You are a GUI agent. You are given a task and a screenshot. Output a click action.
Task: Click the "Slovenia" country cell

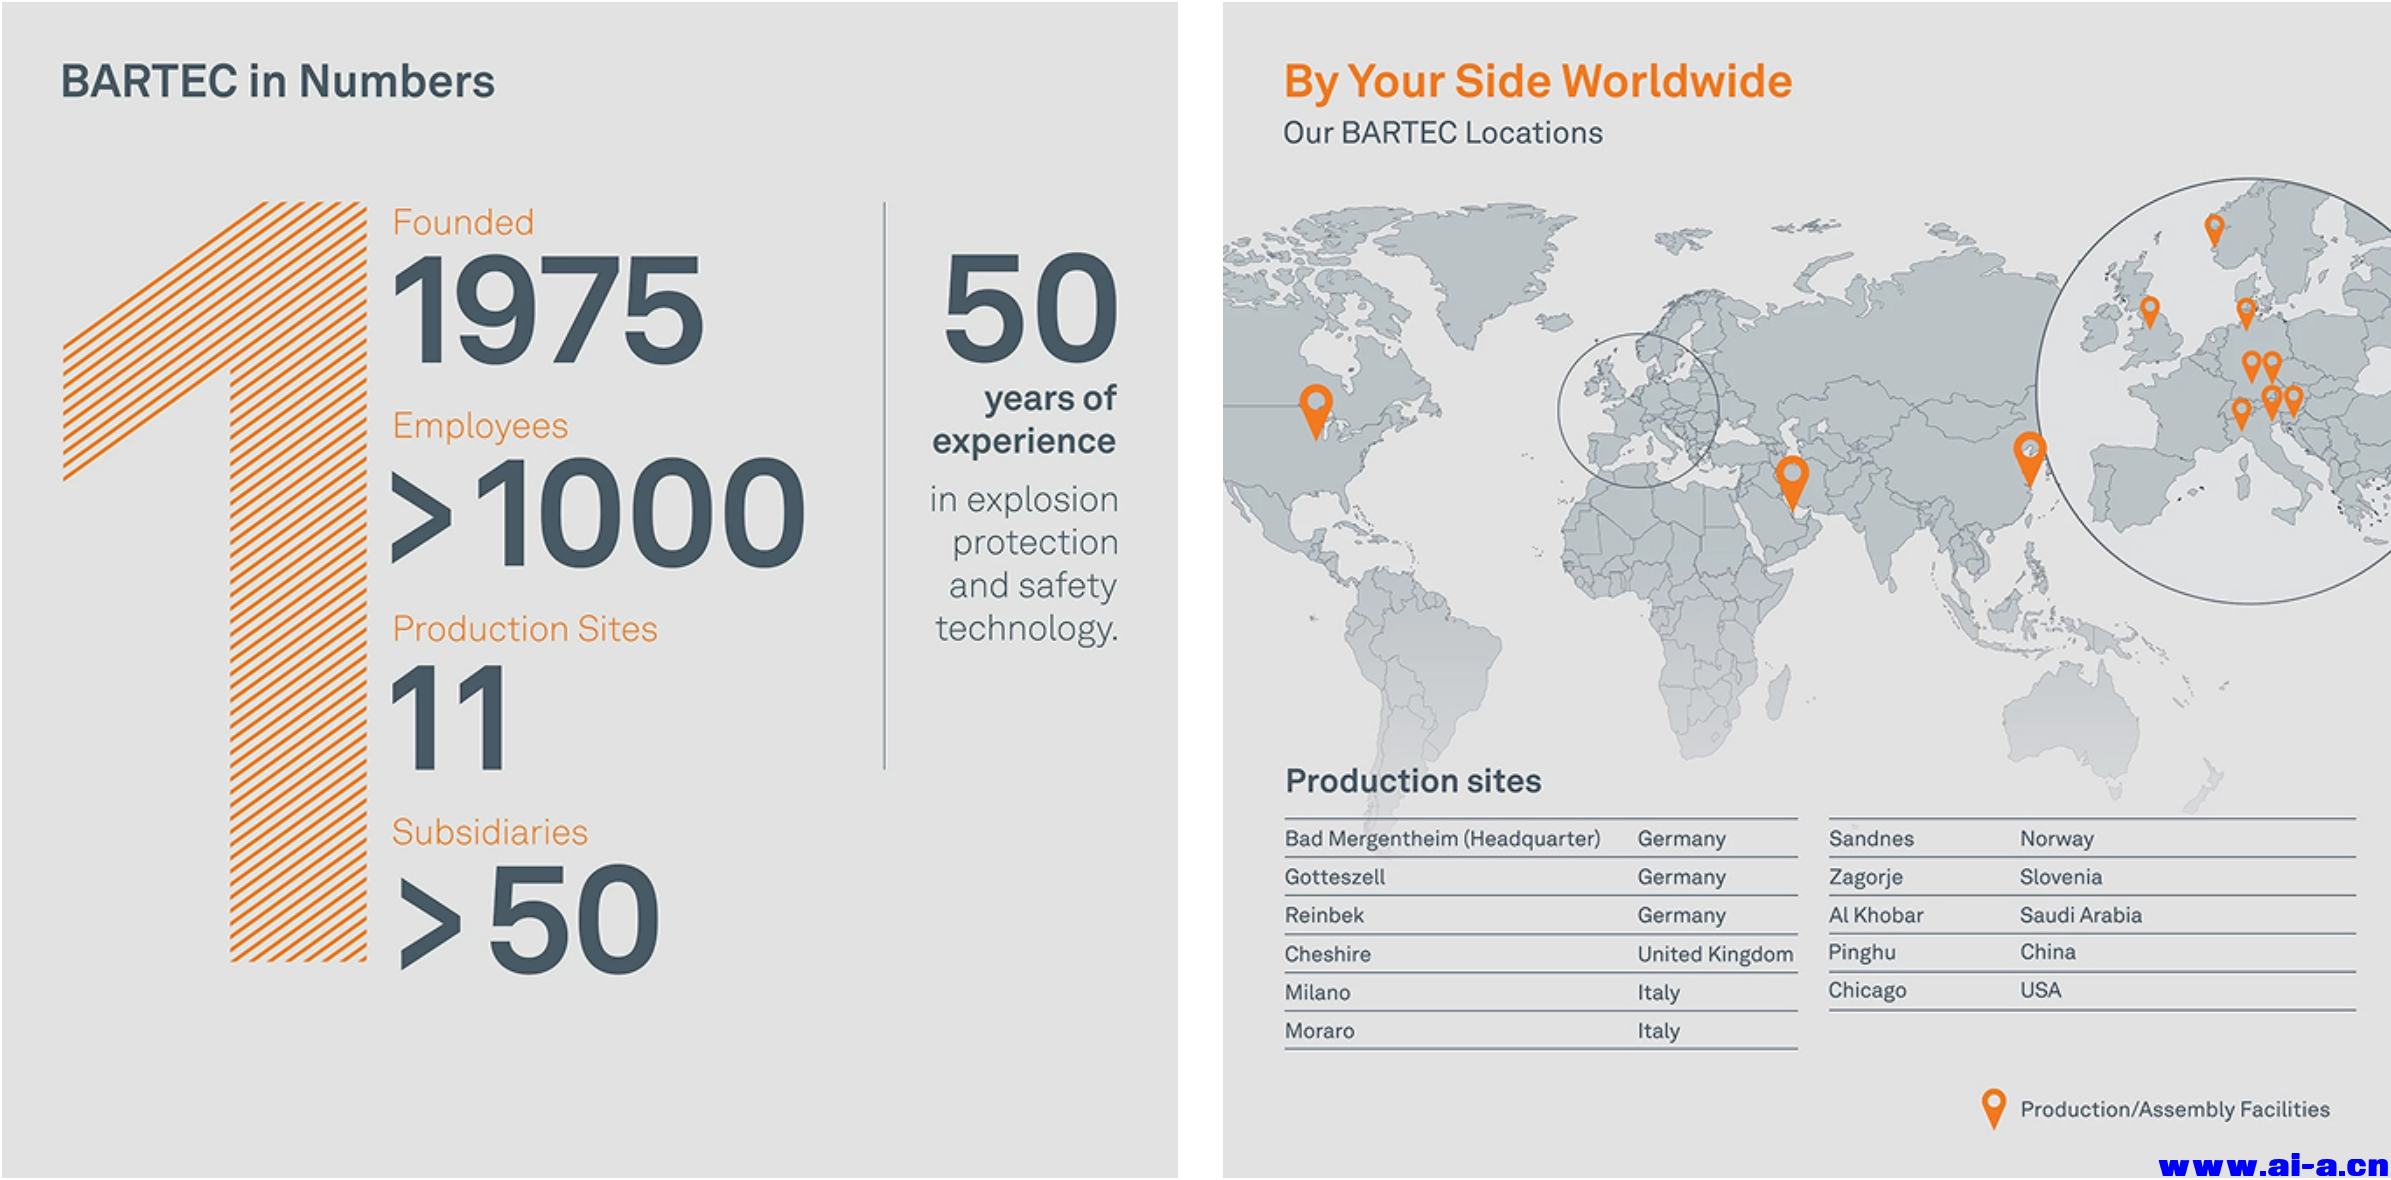click(2060, 877)
